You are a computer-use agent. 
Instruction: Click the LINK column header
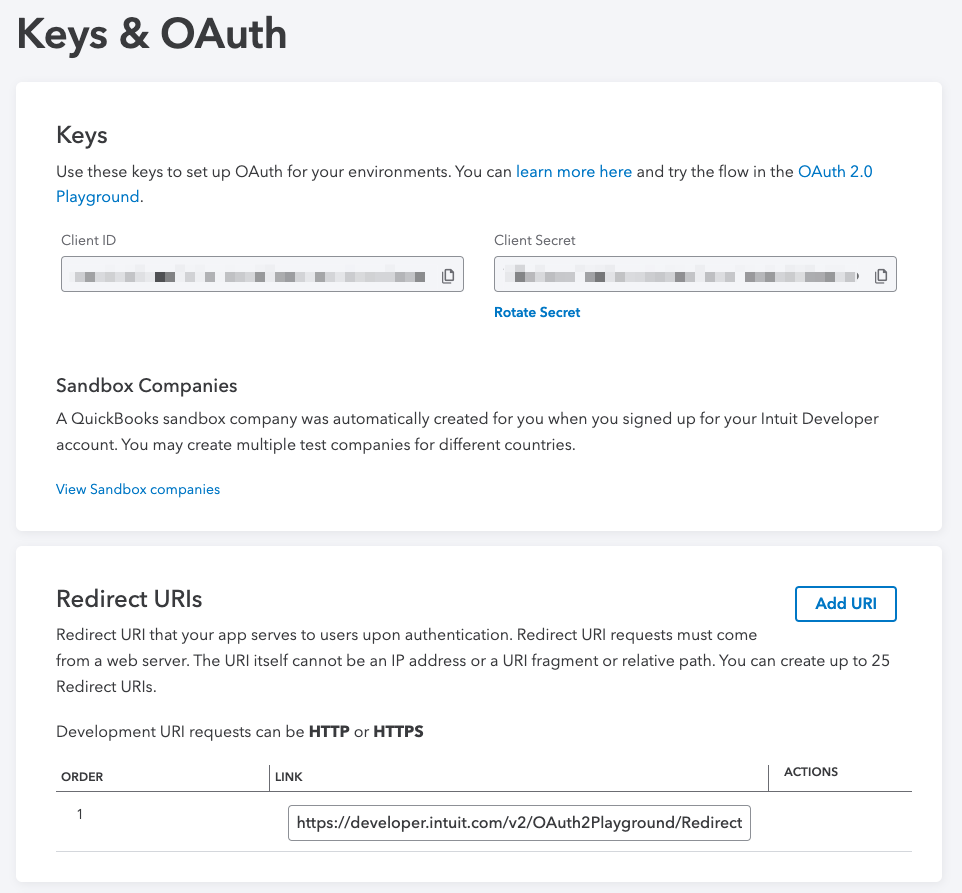click(x=289, y=777)
